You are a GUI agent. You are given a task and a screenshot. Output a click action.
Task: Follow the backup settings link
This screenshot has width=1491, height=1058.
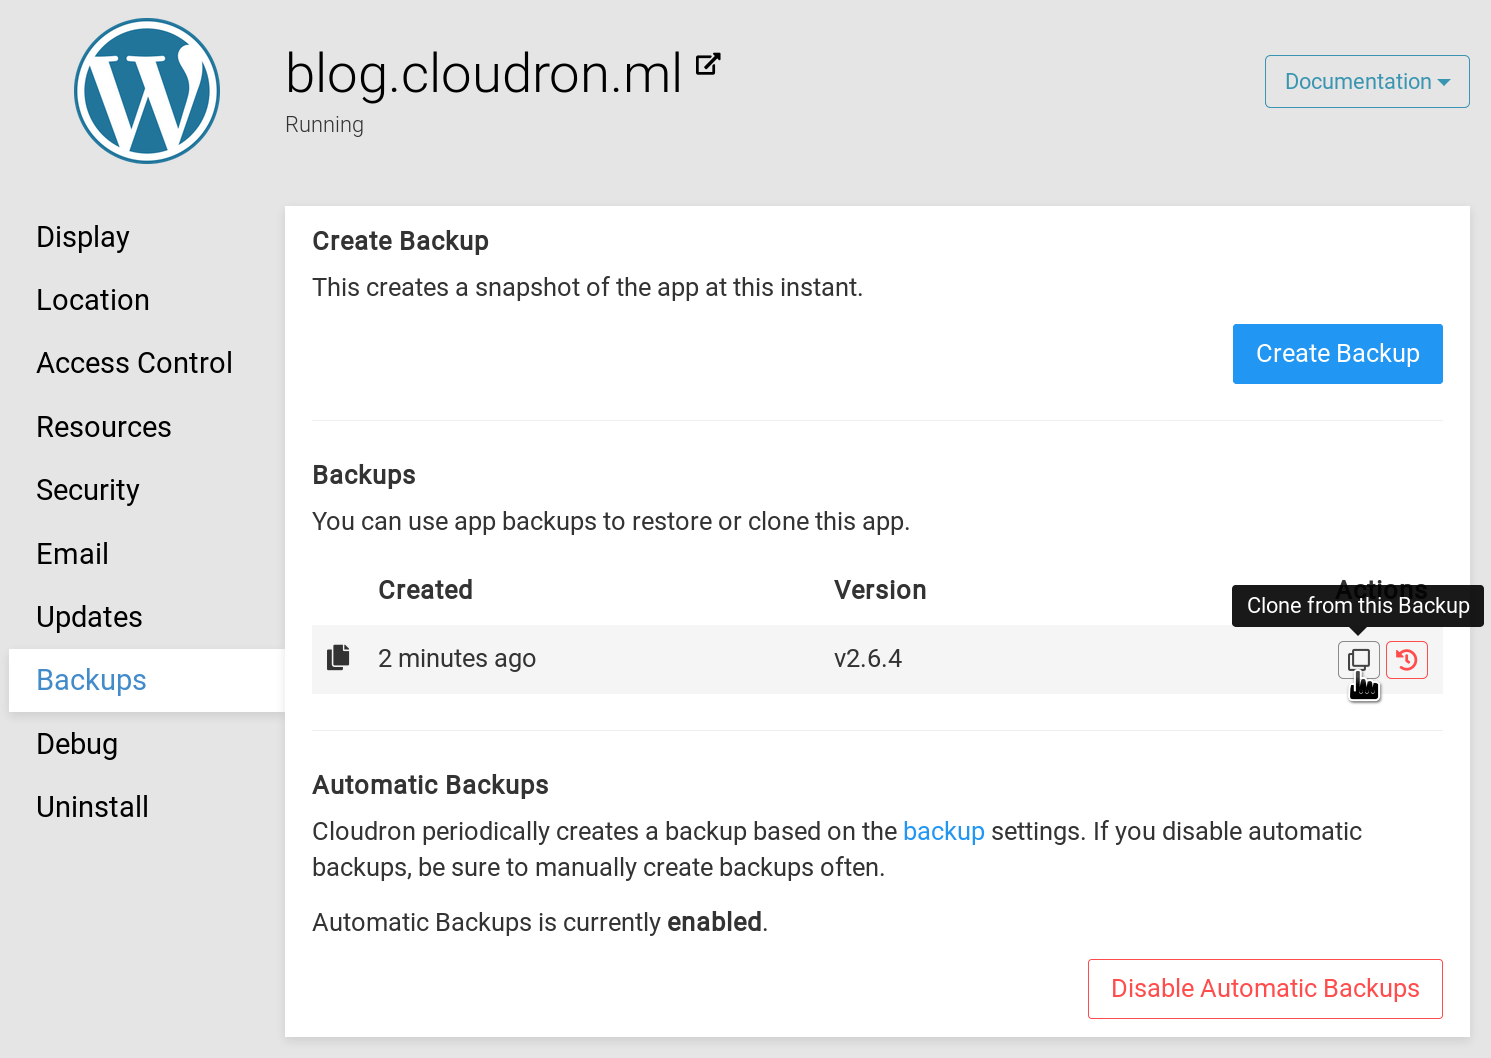coord(943,832)
